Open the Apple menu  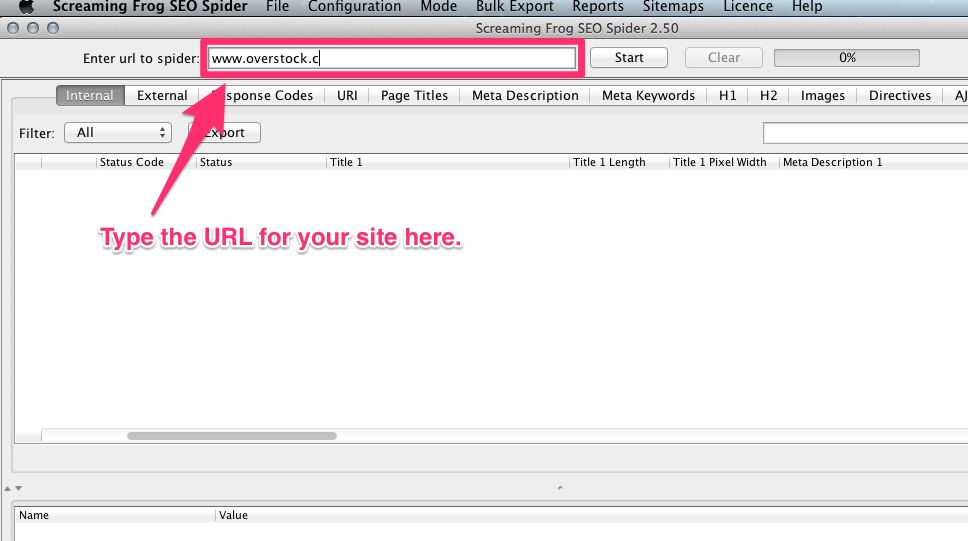[26, 6]
